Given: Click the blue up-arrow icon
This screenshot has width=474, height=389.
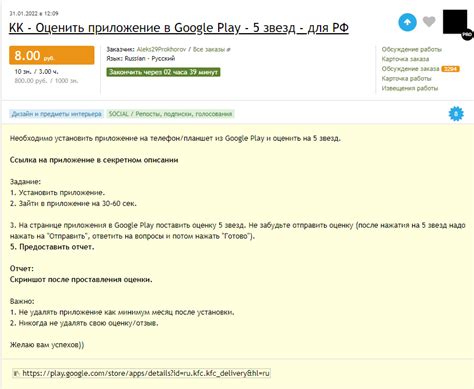Looking at the screenshot, I should pos(407,22).
